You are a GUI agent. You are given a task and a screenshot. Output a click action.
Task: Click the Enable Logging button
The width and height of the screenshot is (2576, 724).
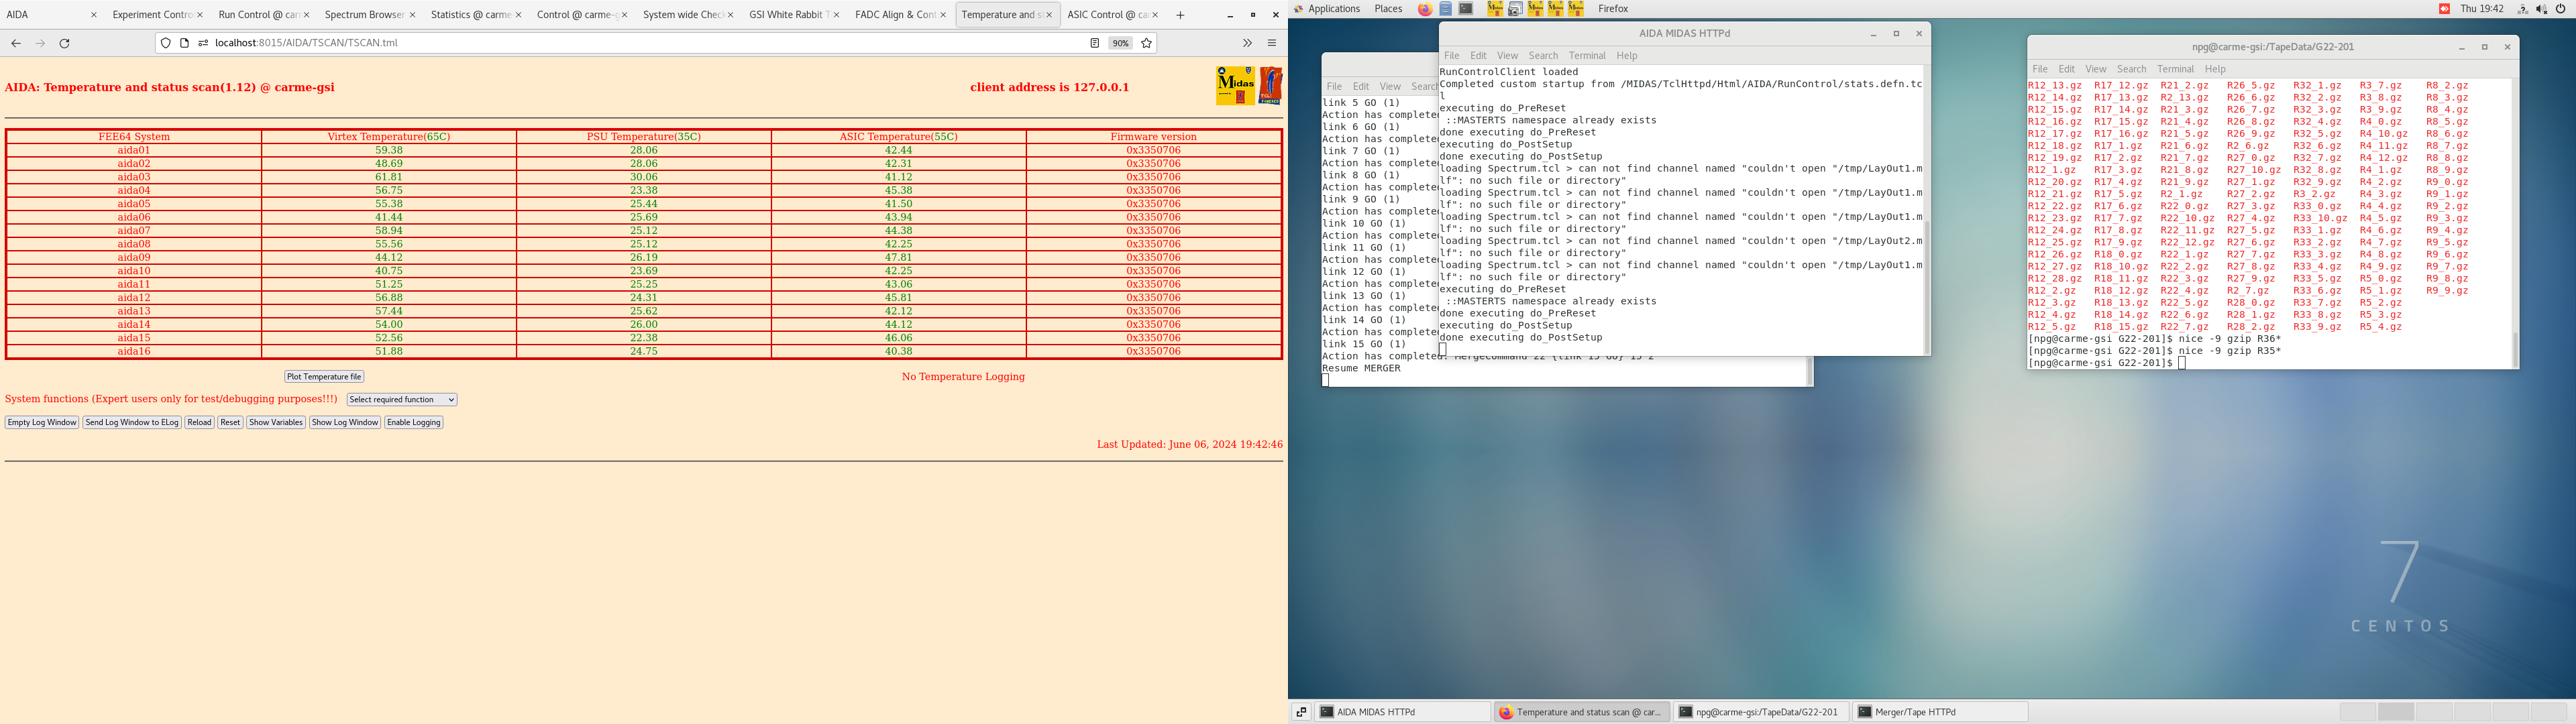click(x=414, y=423)
